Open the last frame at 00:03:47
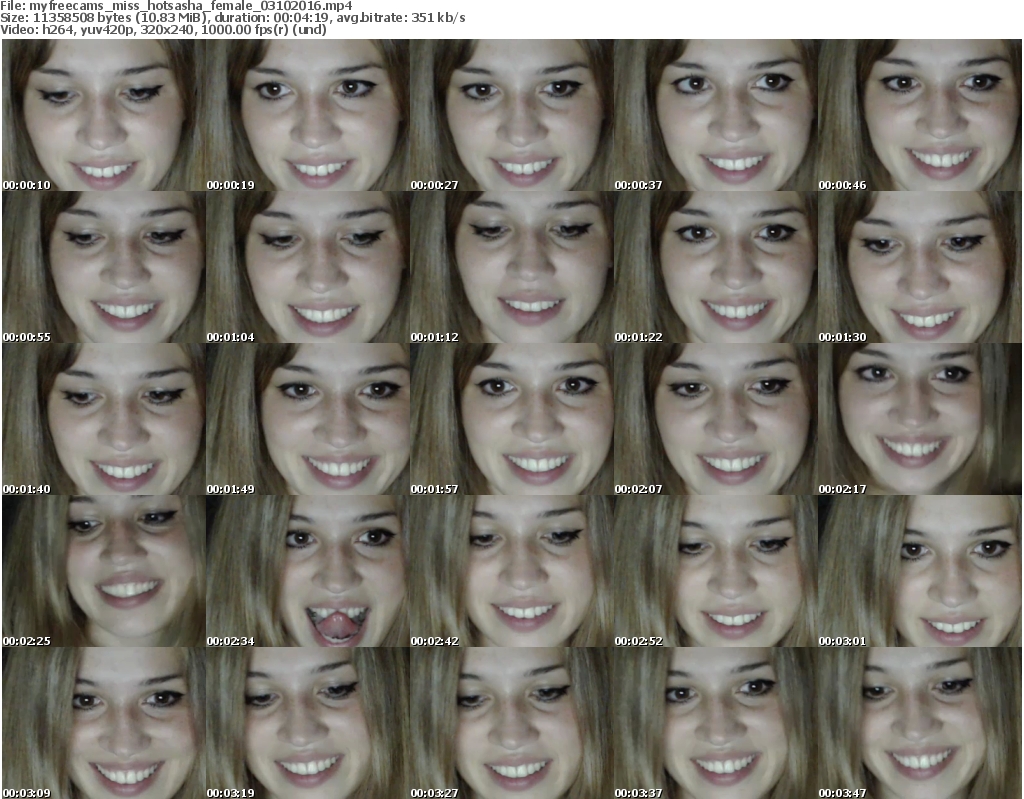Image resolution: width=1024 pixels, height=799 pixels. [x=919, y=723]
